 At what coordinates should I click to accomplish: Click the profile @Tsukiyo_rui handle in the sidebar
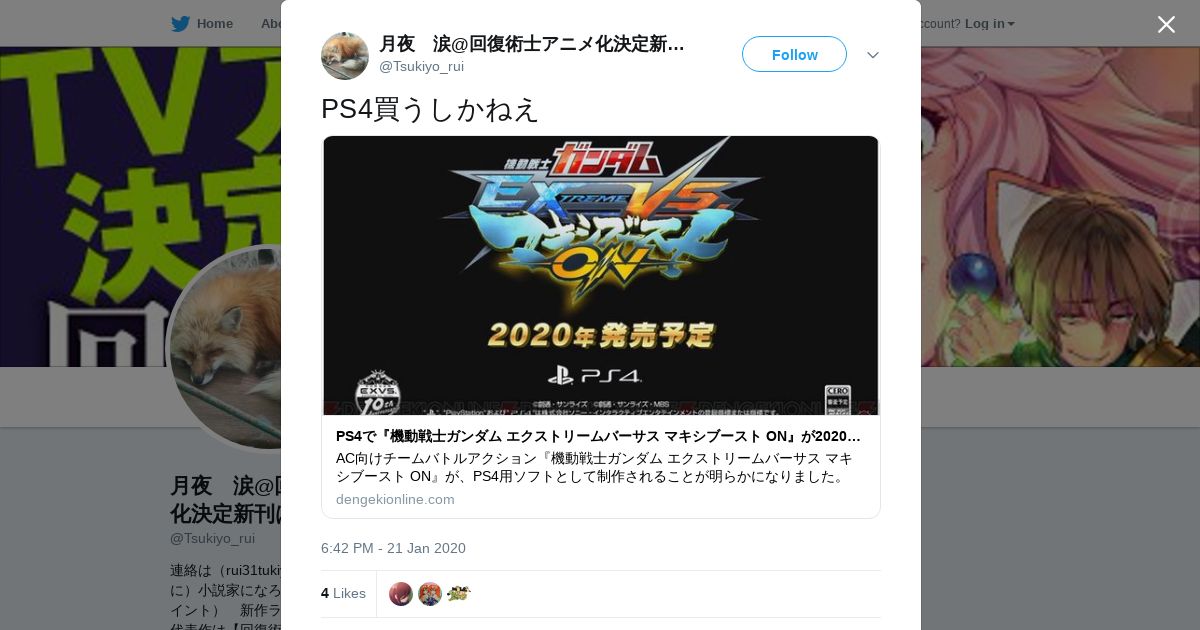tap(212, 538)
